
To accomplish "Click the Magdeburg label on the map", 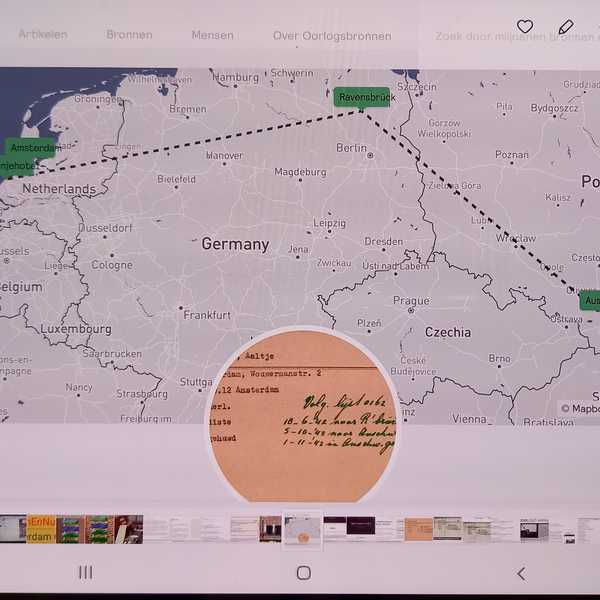I will (x=300, y=172).
